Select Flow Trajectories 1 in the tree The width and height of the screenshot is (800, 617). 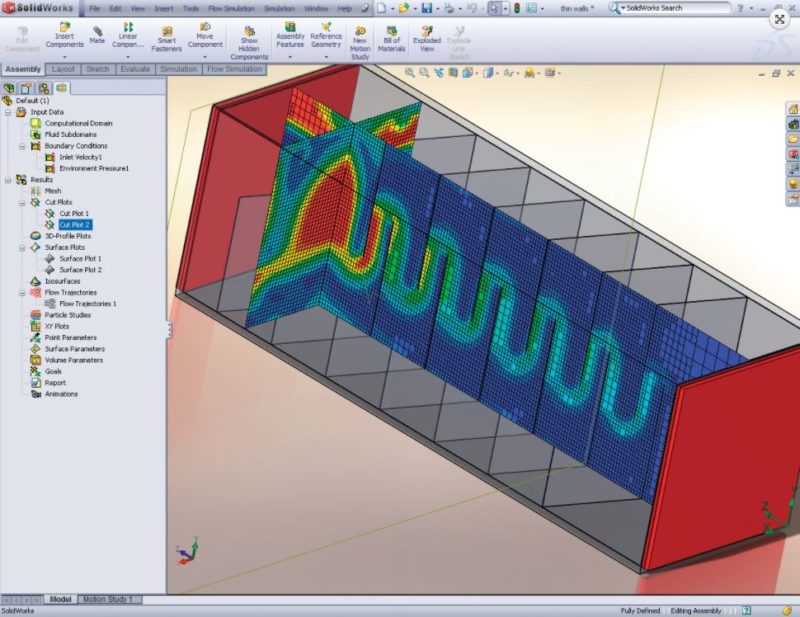[90, 302]
